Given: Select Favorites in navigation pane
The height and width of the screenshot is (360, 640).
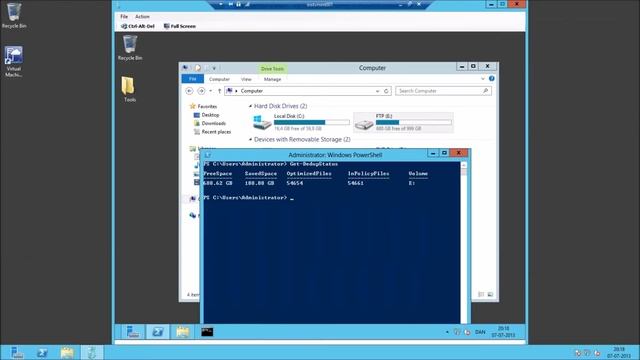Looking at the screenshot, I should pyautogui.click(x=207, y=107).
